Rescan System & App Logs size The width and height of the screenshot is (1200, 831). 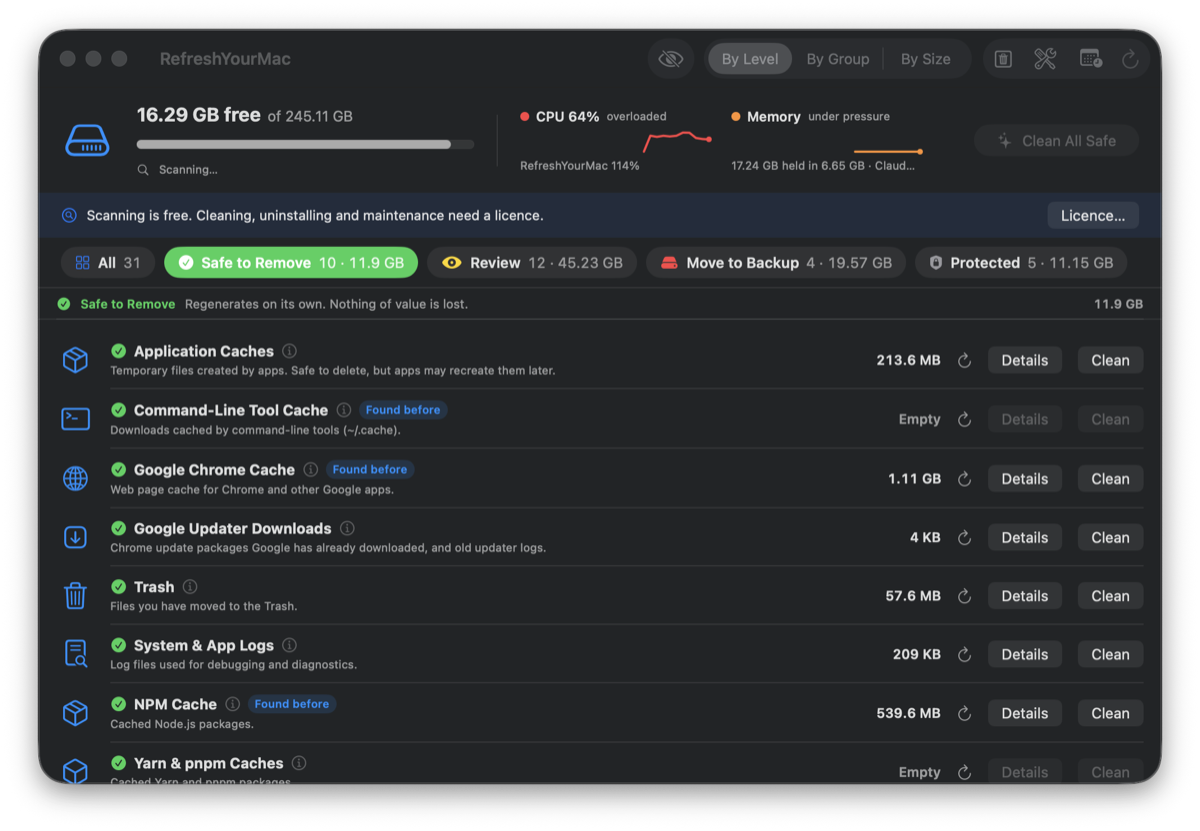[964, 655]
